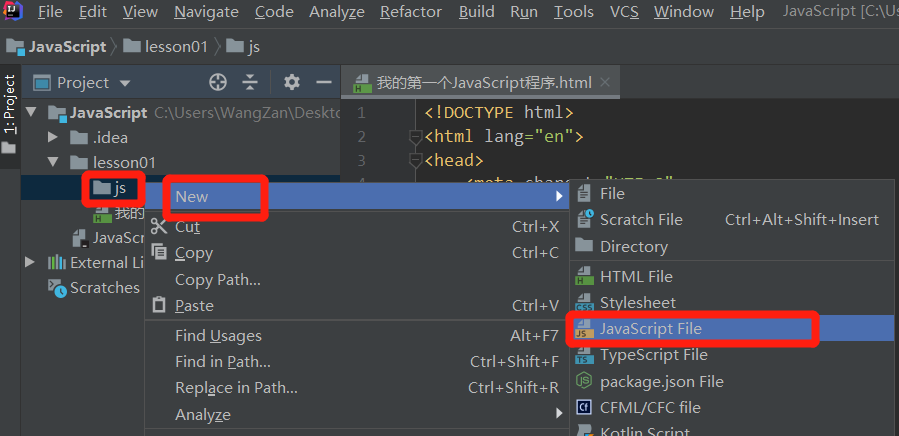Click the New submenu arrow
The image size is (899, 436).
[559, 197]
